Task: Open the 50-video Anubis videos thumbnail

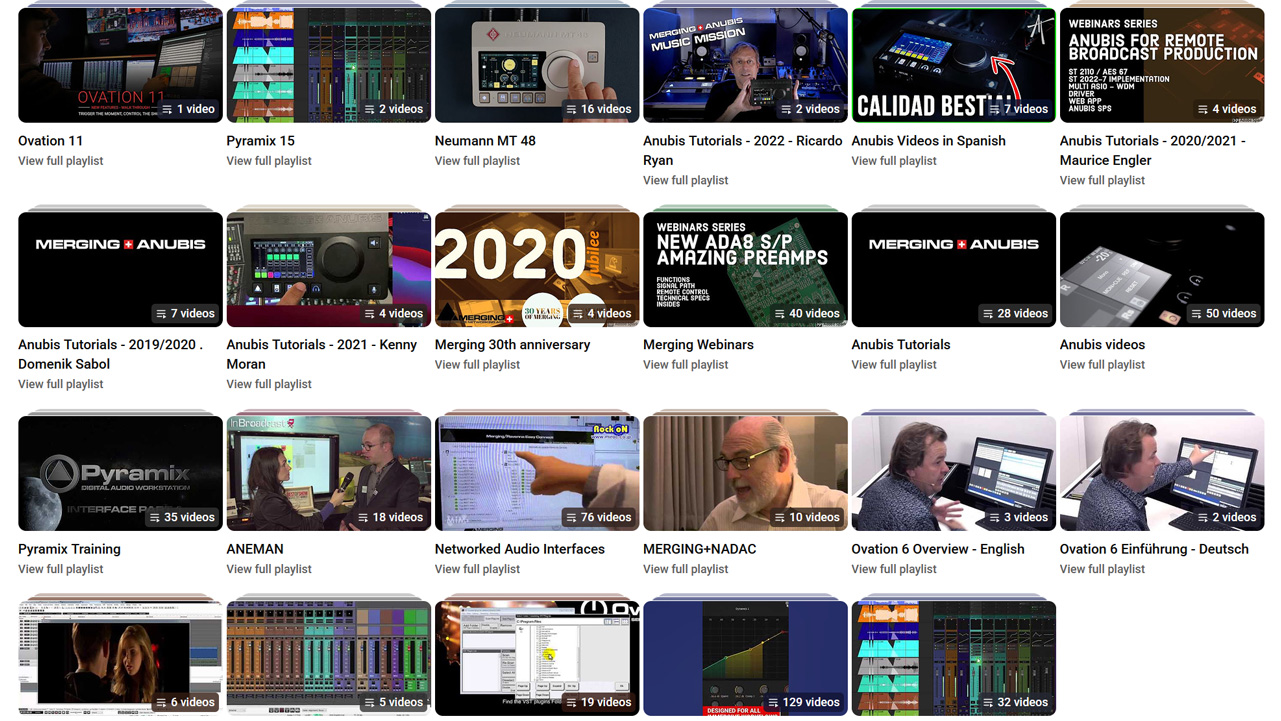Action: click(x=1162, y=269)
